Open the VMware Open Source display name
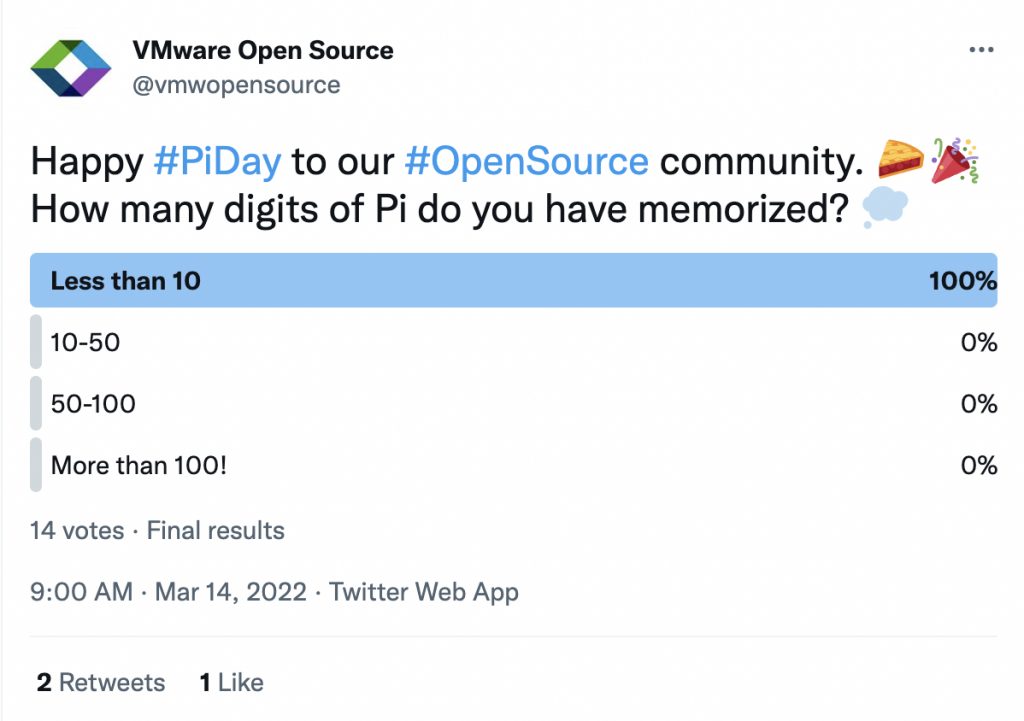The height and width of the screenshot is (721, 1024). tap(263, 50)
